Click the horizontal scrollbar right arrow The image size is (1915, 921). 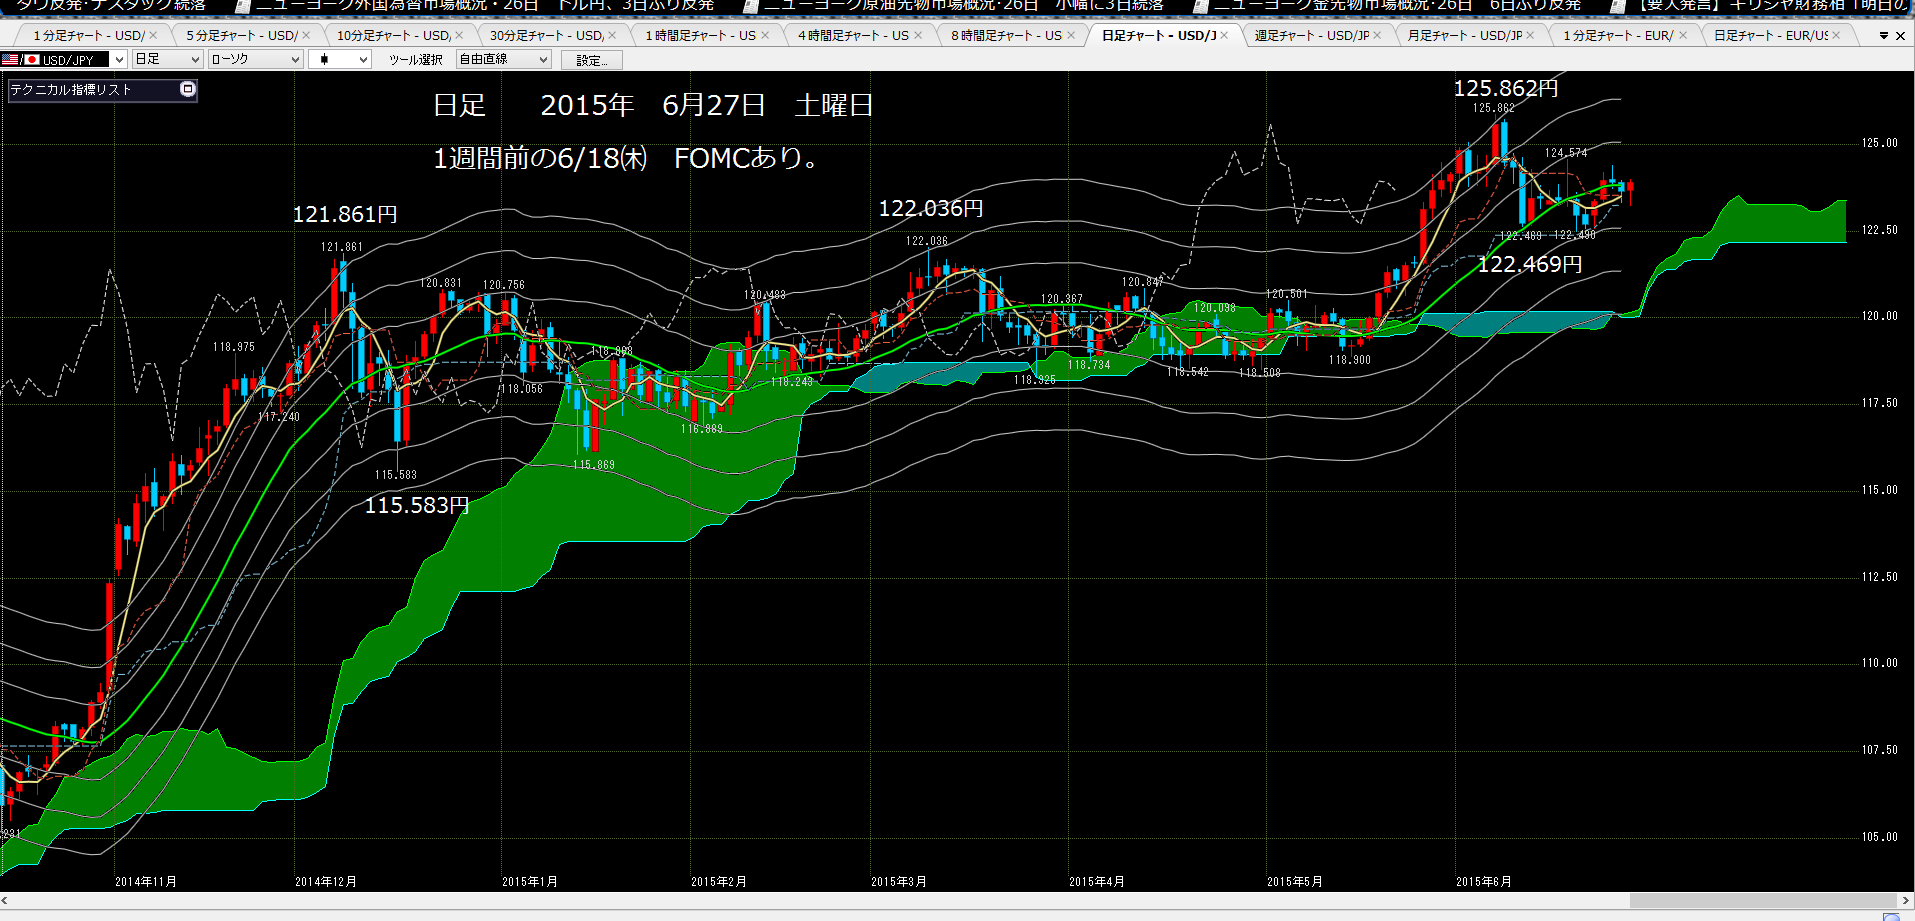coord(1907,900)
